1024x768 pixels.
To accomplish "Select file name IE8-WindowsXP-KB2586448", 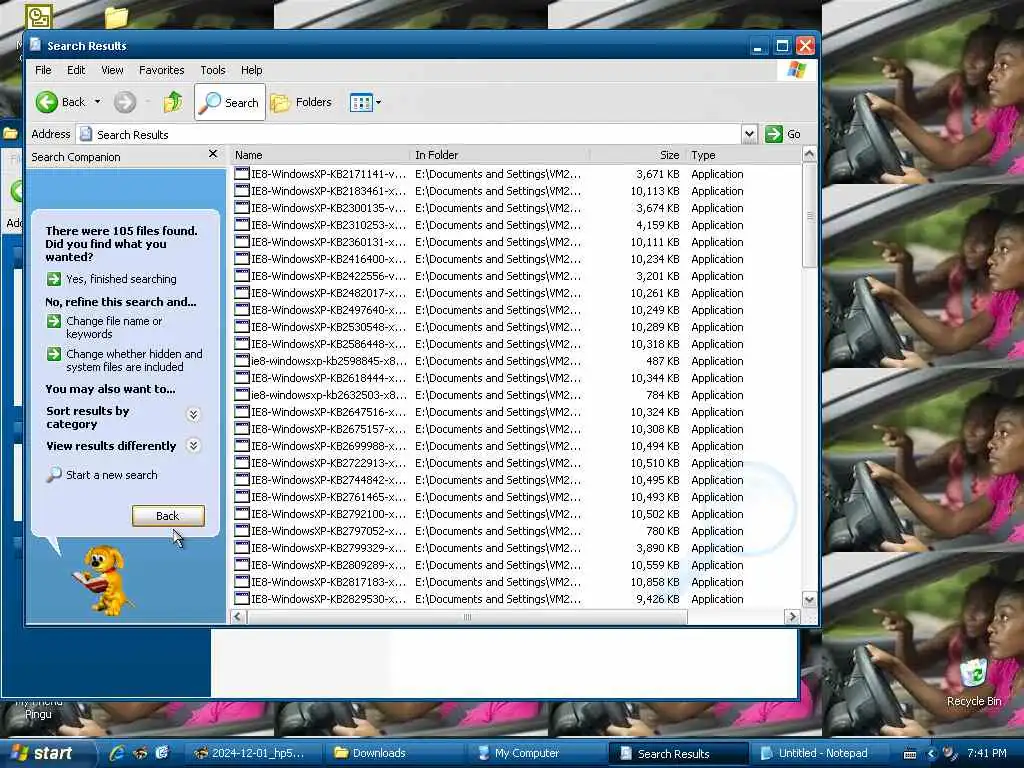I will click(328, 344).
